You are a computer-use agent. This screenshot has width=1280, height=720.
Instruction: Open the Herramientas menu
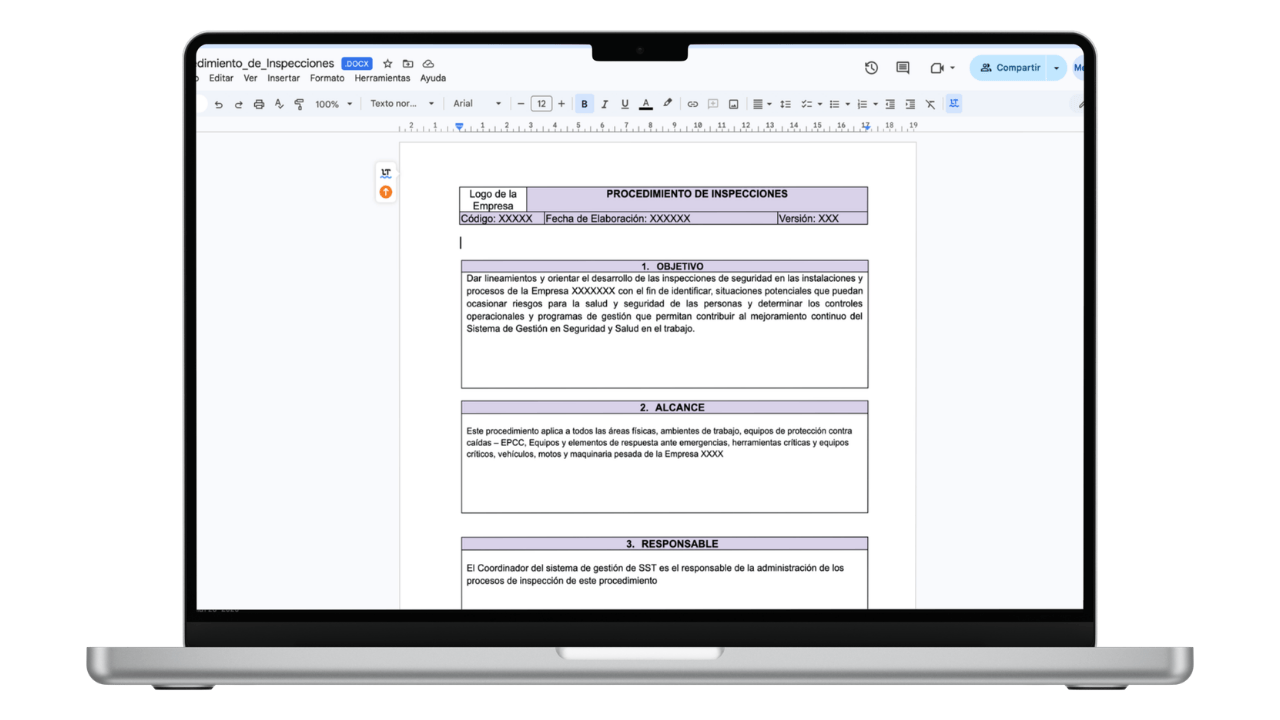[x=383, y=77]
